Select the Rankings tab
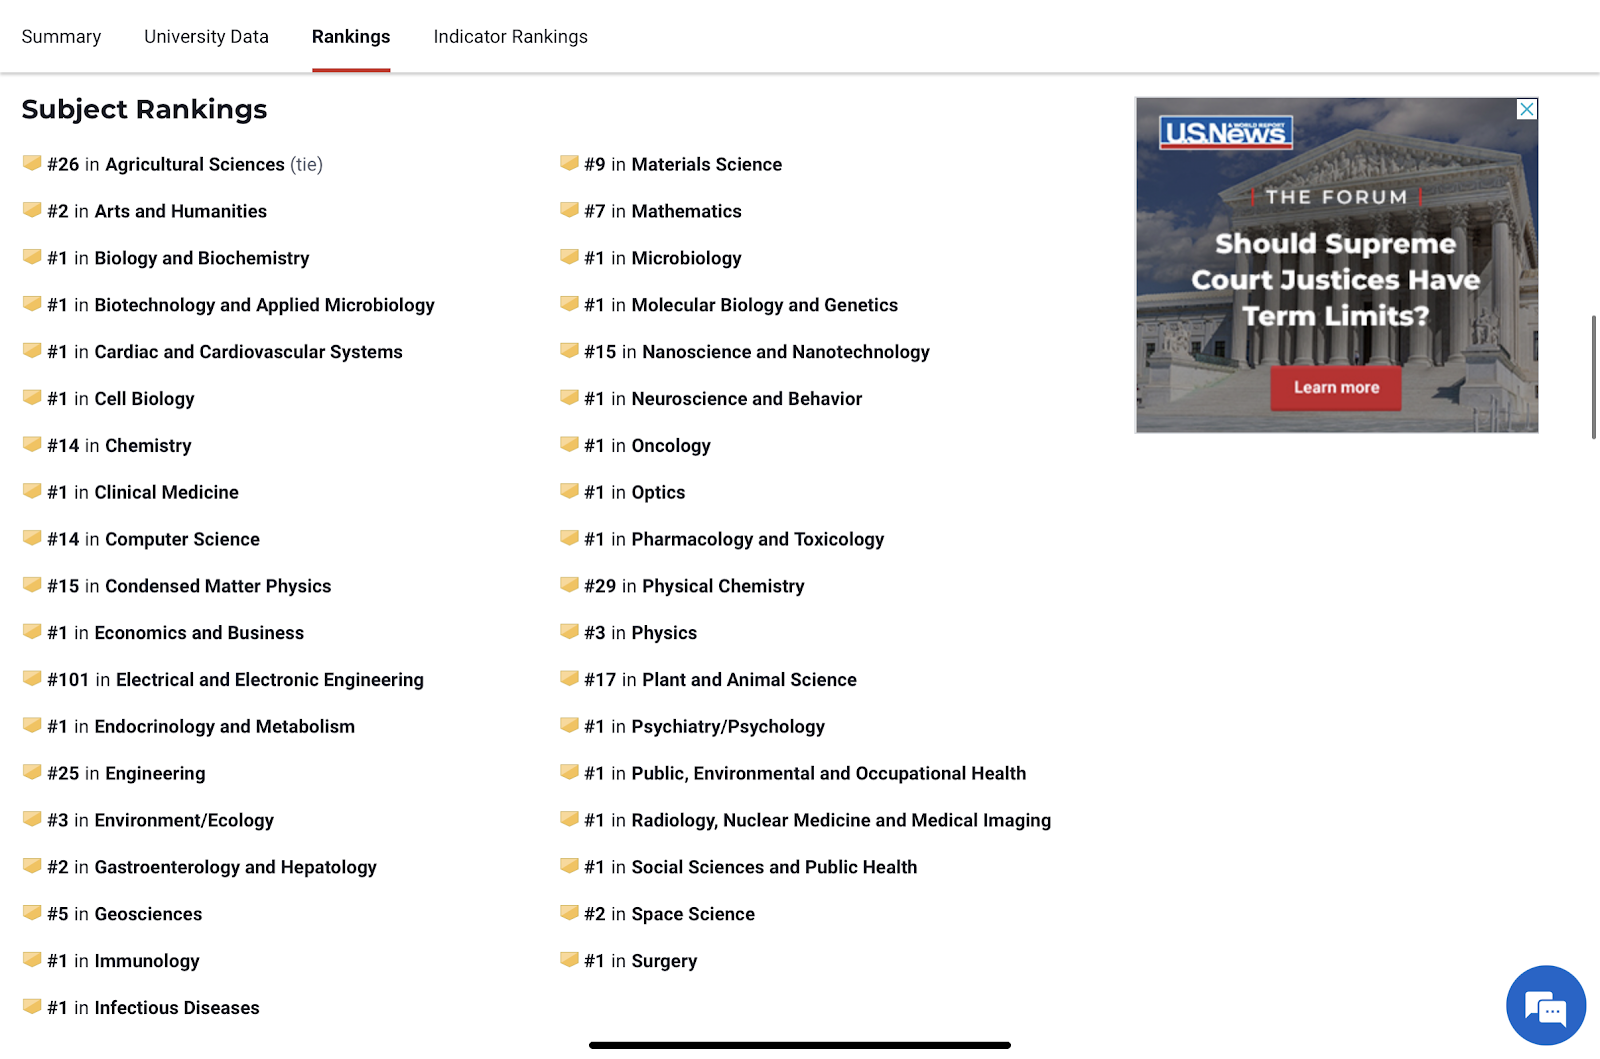 pyautogui.click(x=351, y=37)
